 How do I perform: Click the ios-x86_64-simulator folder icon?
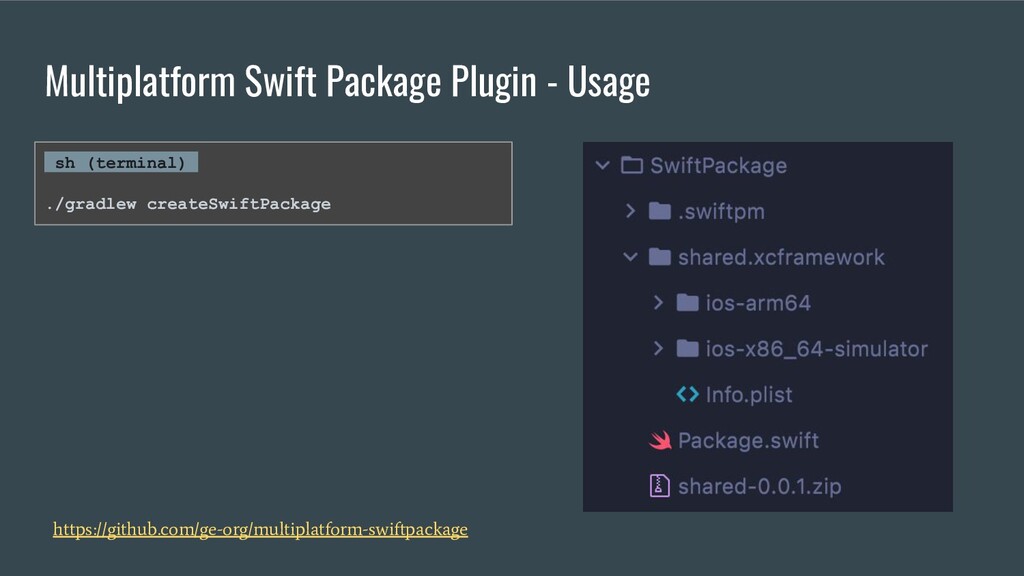pos(687,348)
